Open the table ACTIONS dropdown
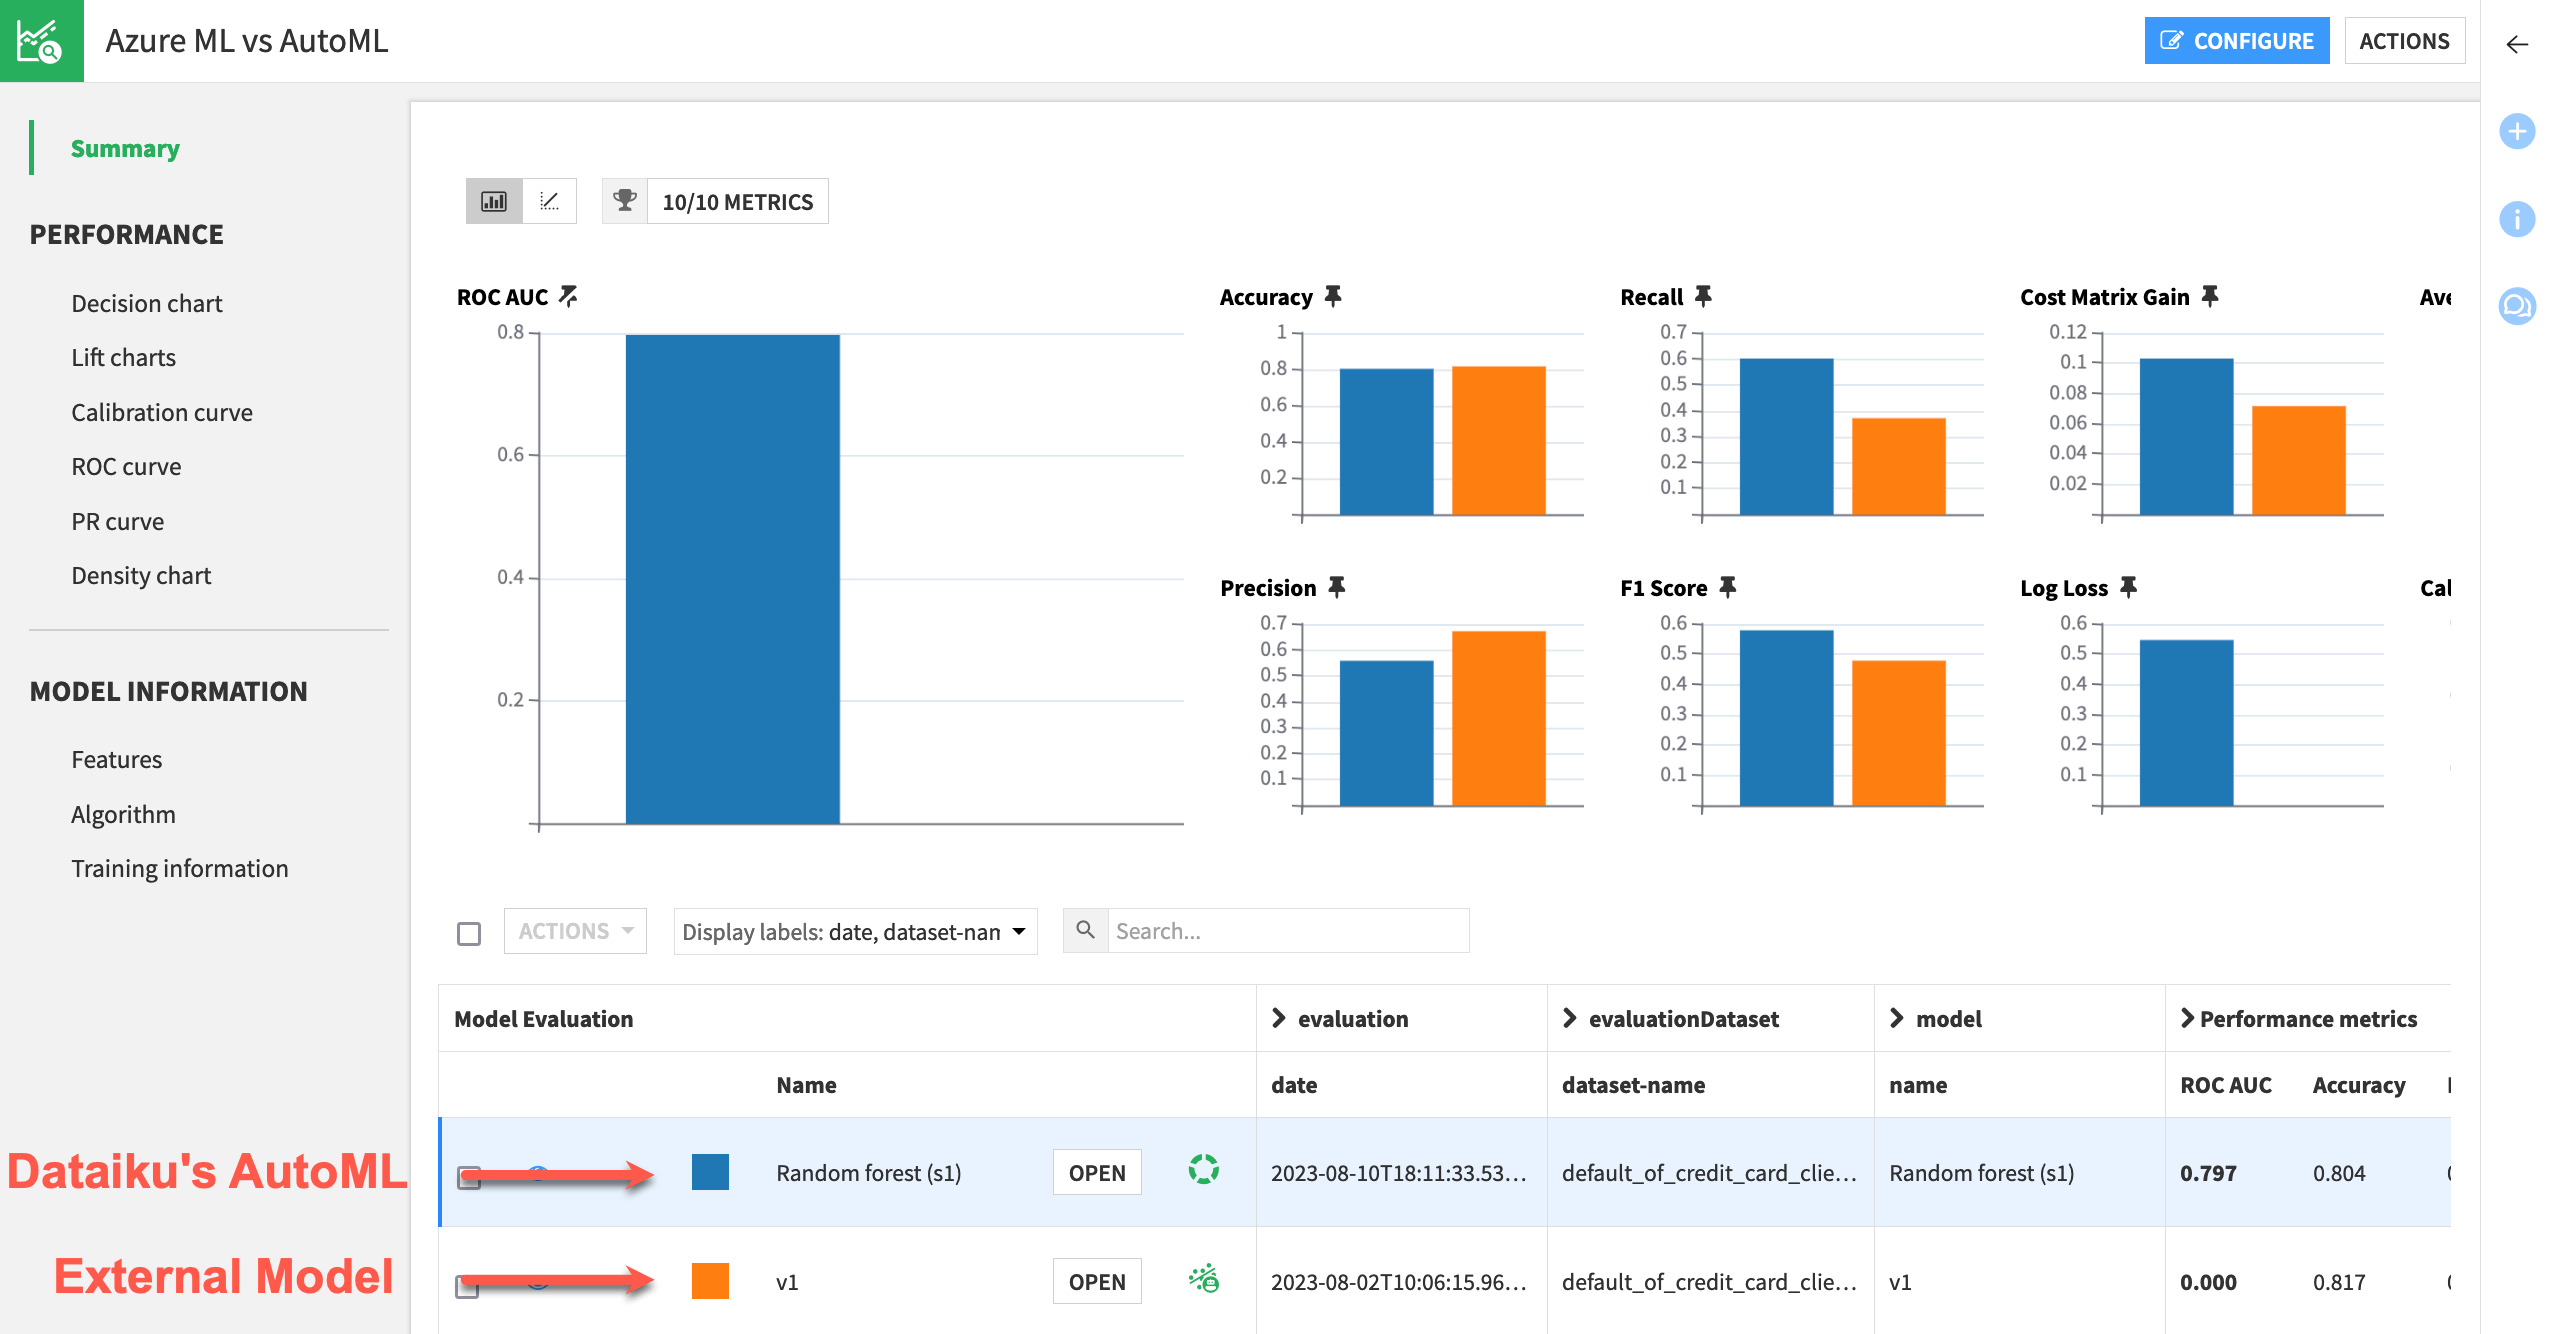Viewport: 2550px width, 1334px height. [575, 931]
